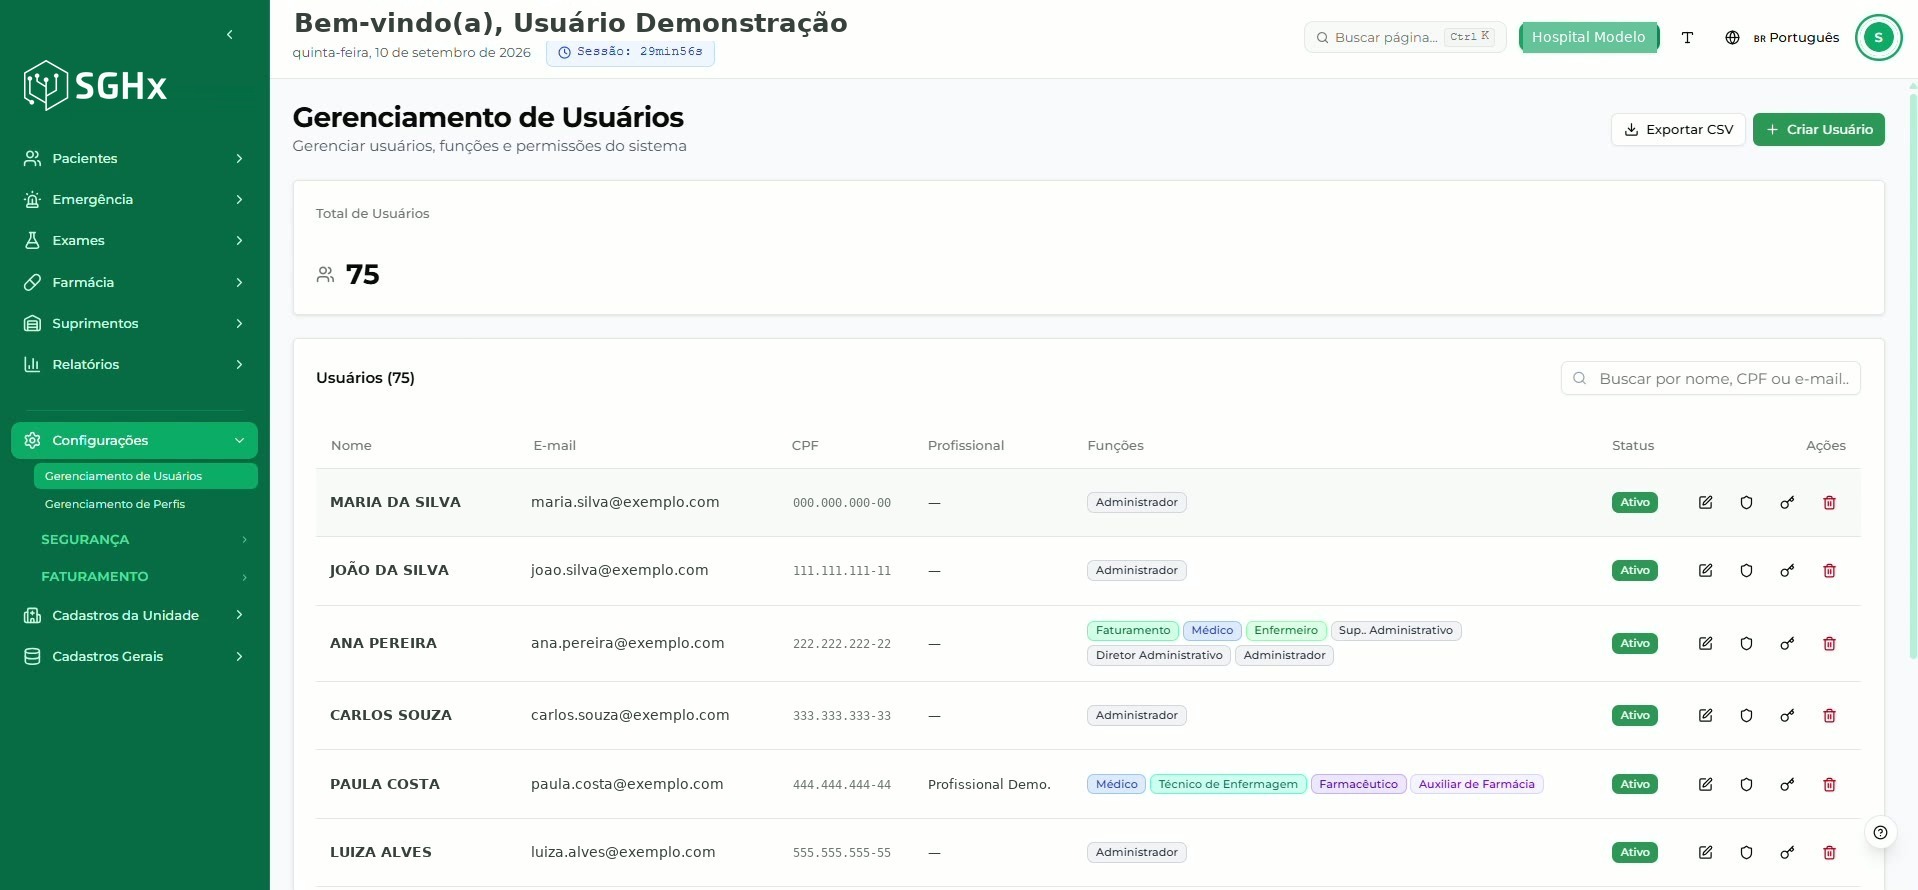
Task: Open the user avatar S menu
Action: click(x=1878, y=37)
